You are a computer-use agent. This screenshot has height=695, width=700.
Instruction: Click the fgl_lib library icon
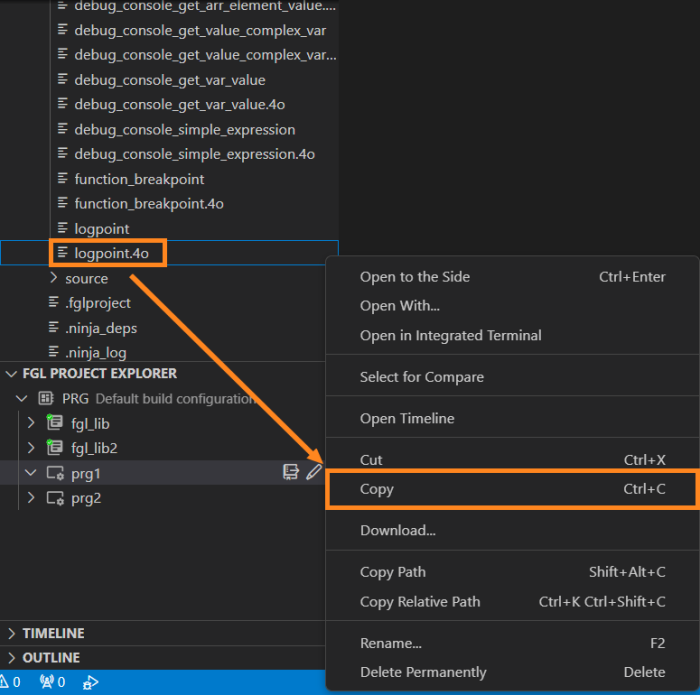(55, 423)
